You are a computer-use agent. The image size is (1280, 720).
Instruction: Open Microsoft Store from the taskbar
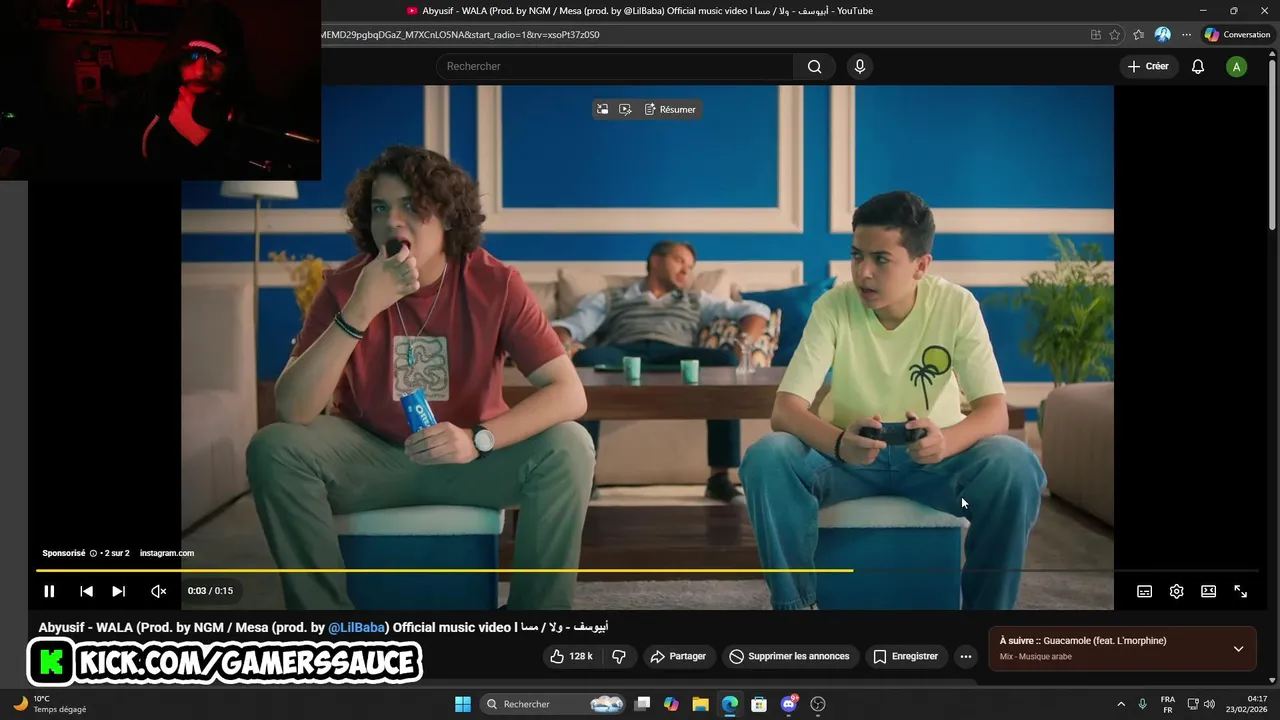(x=759, y=704)
